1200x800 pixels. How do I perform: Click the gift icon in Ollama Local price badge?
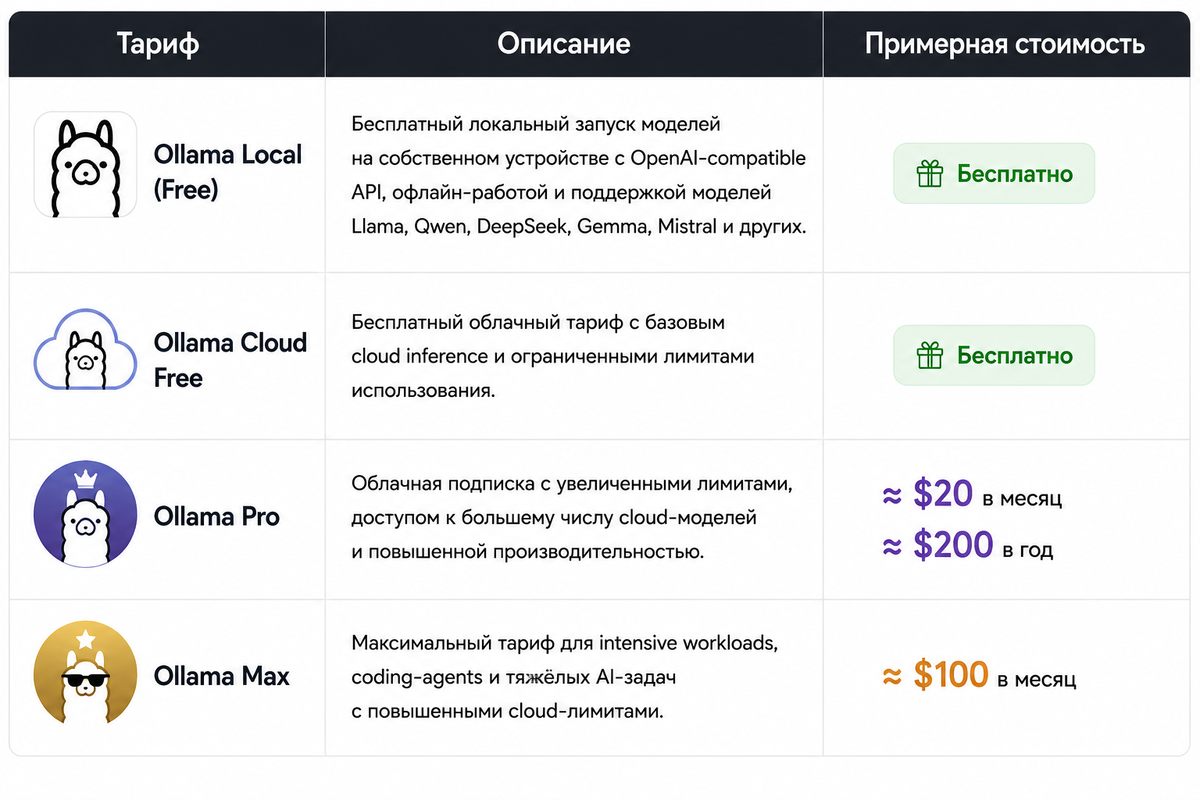coord(930,174)
